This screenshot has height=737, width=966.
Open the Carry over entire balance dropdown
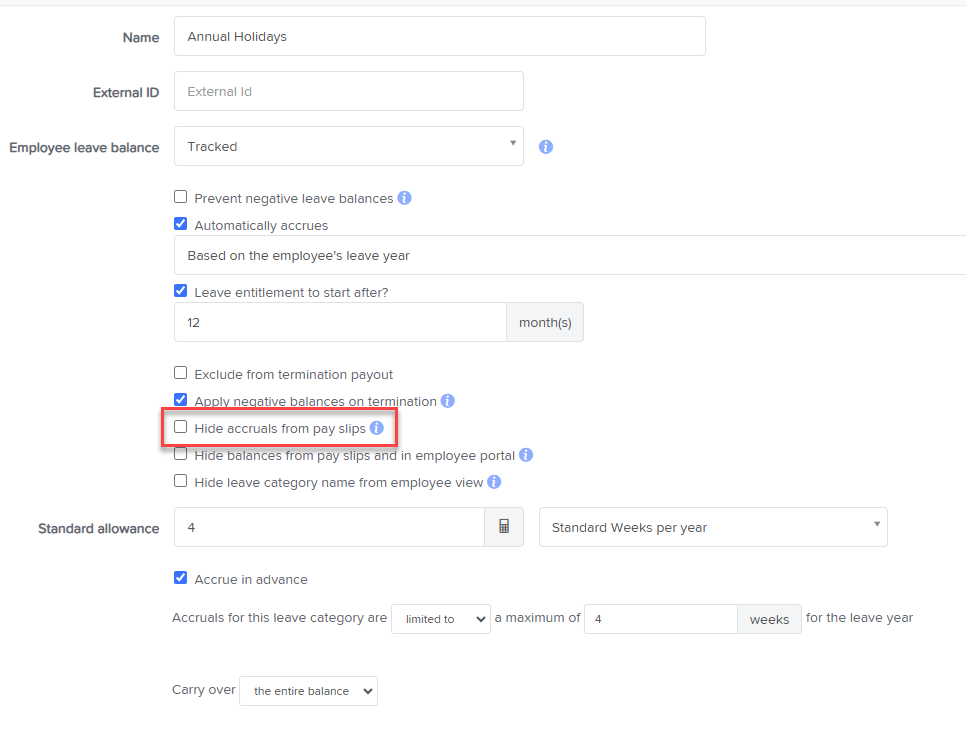click(308, 691)
